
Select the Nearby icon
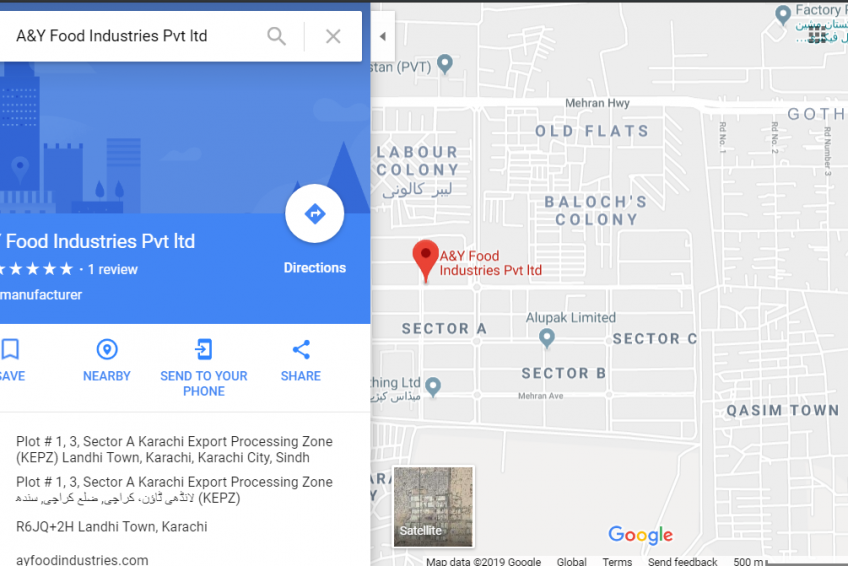pos(107,349)
